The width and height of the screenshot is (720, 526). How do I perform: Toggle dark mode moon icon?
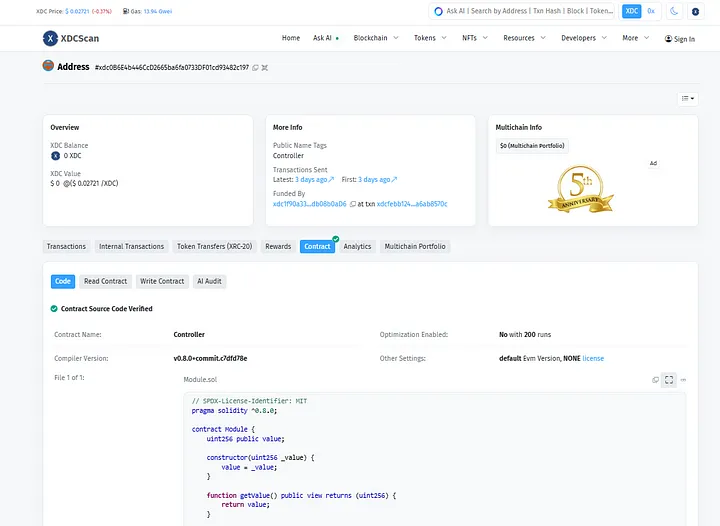pyautogui.click(x=674, y=11)
